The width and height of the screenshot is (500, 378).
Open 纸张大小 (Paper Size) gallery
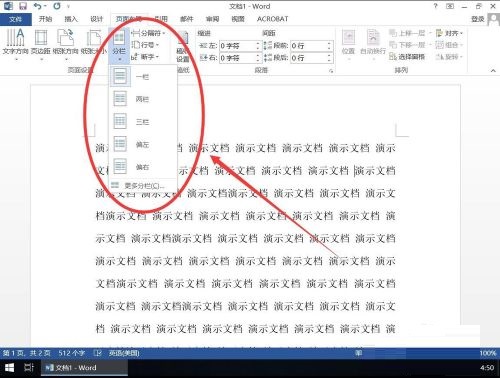pos(94,45)
